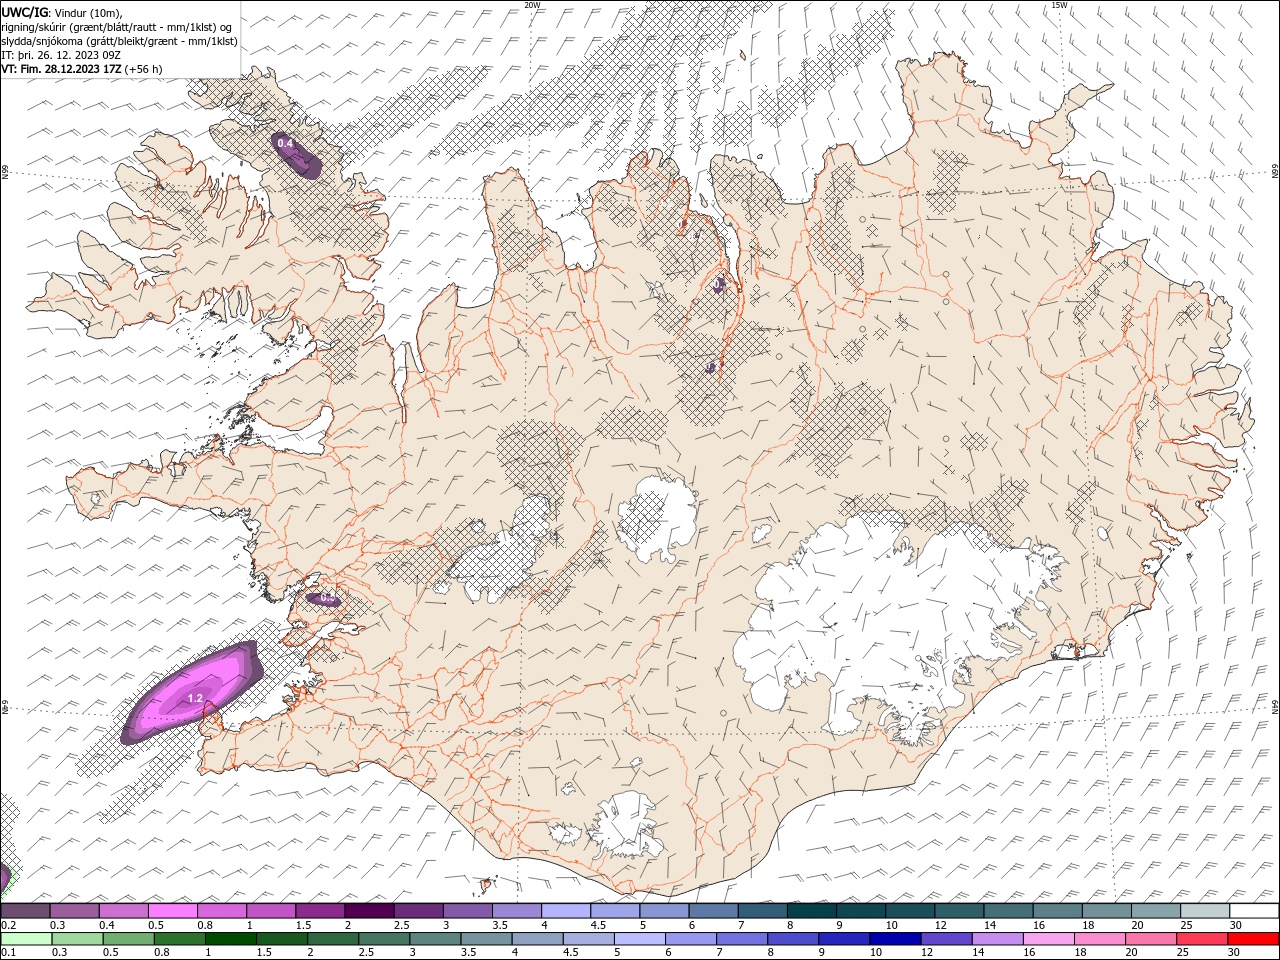Click the white Hofsjökull glacier in central Iceland
Image resolution: width=1280 pixels, height=960 pixels.
click(656, 519)
